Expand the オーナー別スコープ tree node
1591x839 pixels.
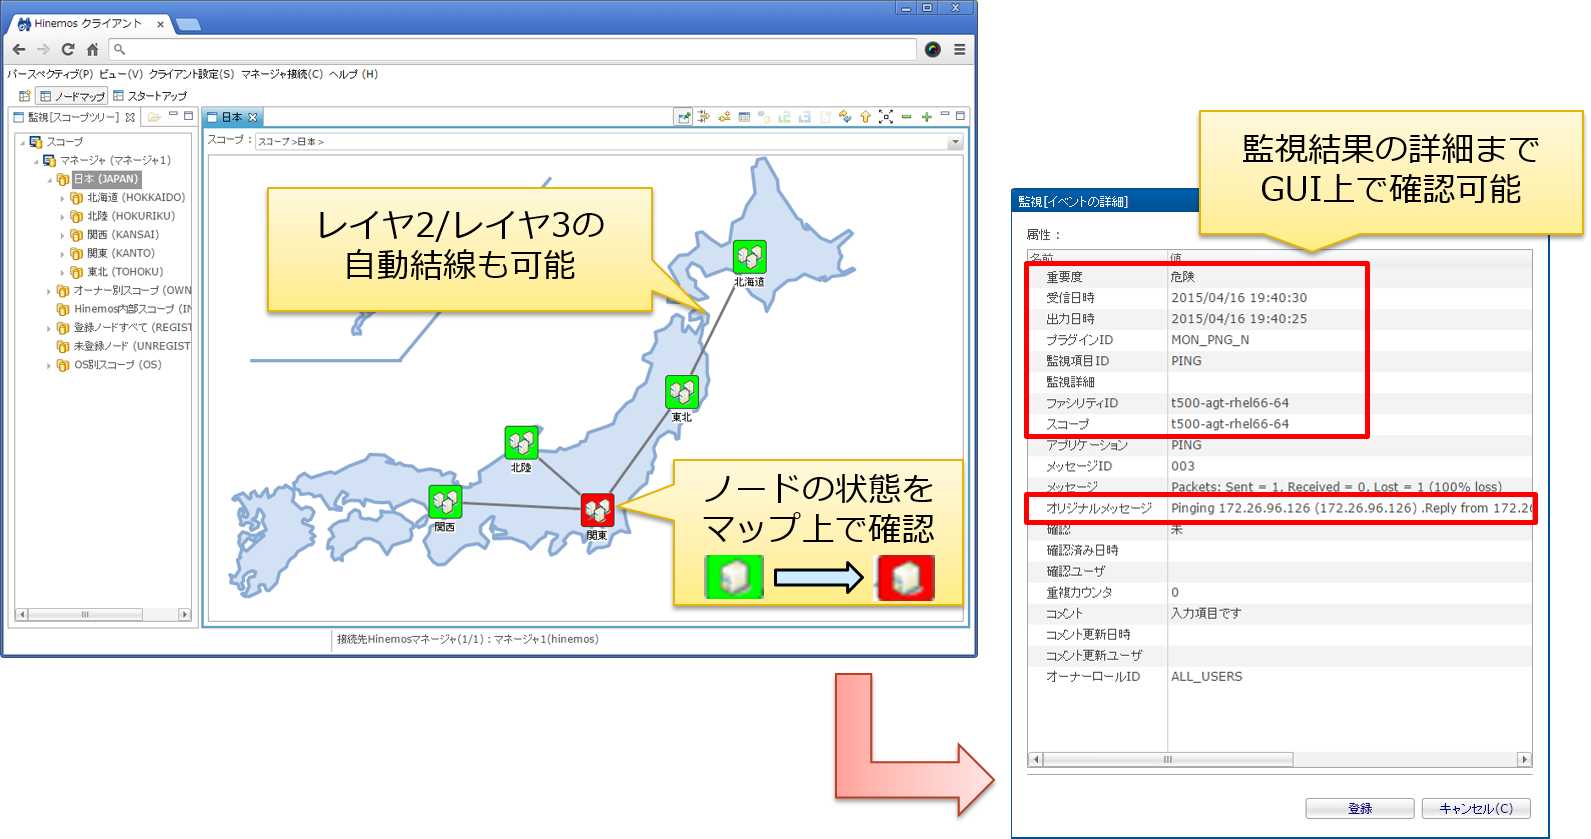click(x=49, y=291)
